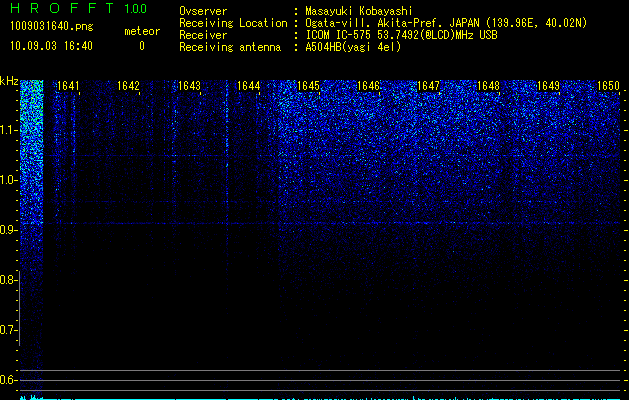Click the Receiving Location label
The height and width of the screenshot is (400, 629).
(x=233, y=23)
